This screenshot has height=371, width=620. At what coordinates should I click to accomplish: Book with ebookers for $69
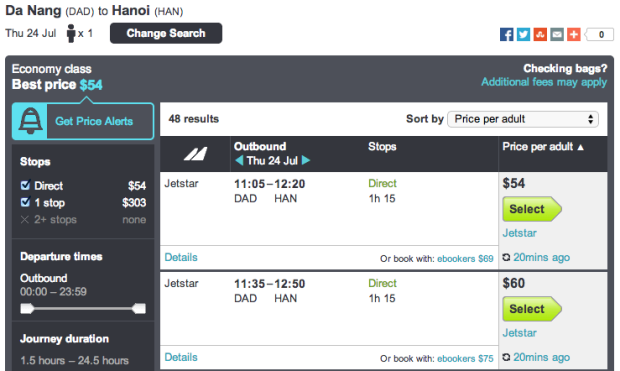465,259
